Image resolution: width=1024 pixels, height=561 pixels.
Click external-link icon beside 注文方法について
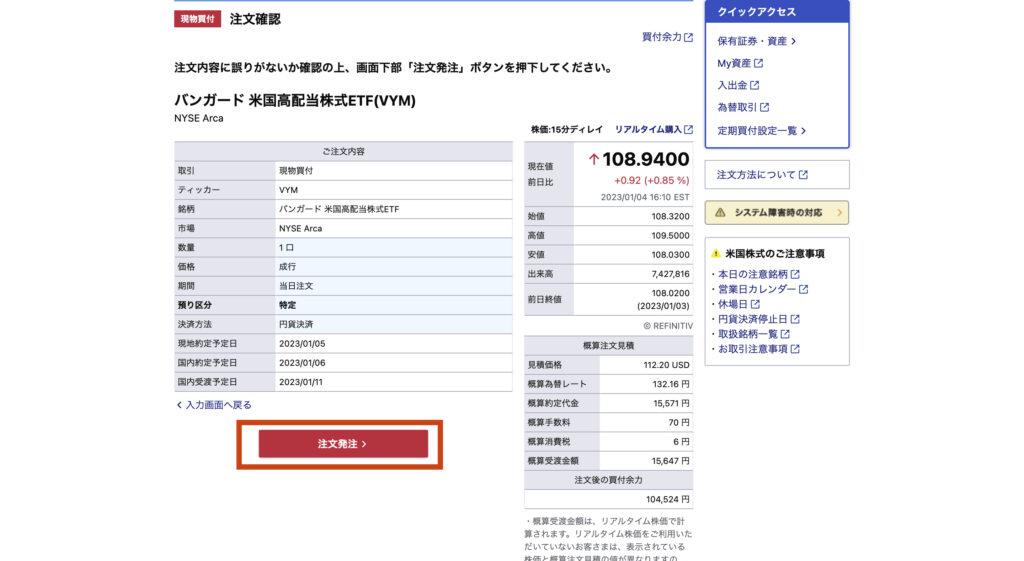pos(803,174)
